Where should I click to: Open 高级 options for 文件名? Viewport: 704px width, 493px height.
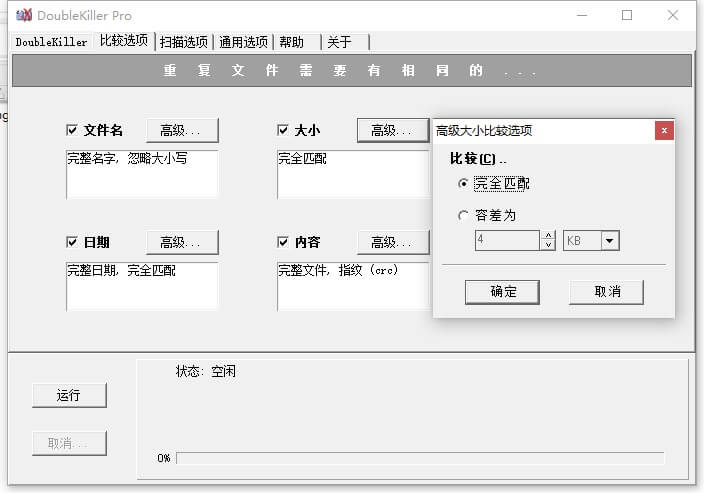pyautogui.click(x=182, y=130)
